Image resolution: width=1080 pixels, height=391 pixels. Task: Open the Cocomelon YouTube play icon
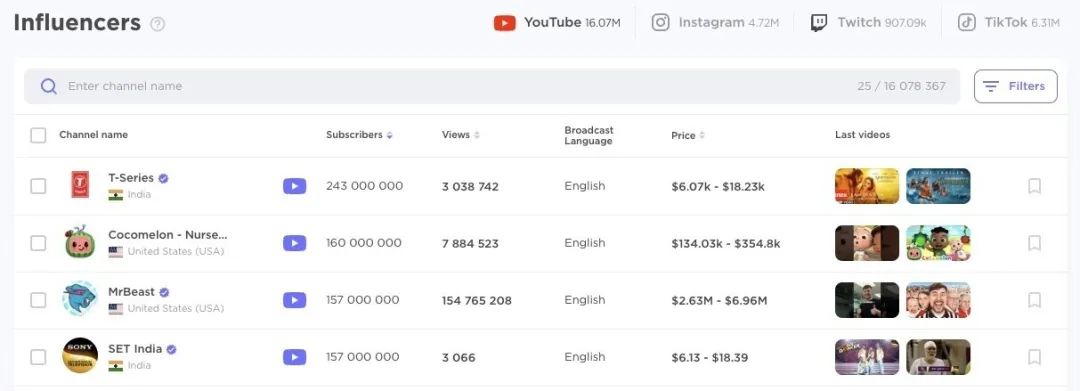coord(294,243)
